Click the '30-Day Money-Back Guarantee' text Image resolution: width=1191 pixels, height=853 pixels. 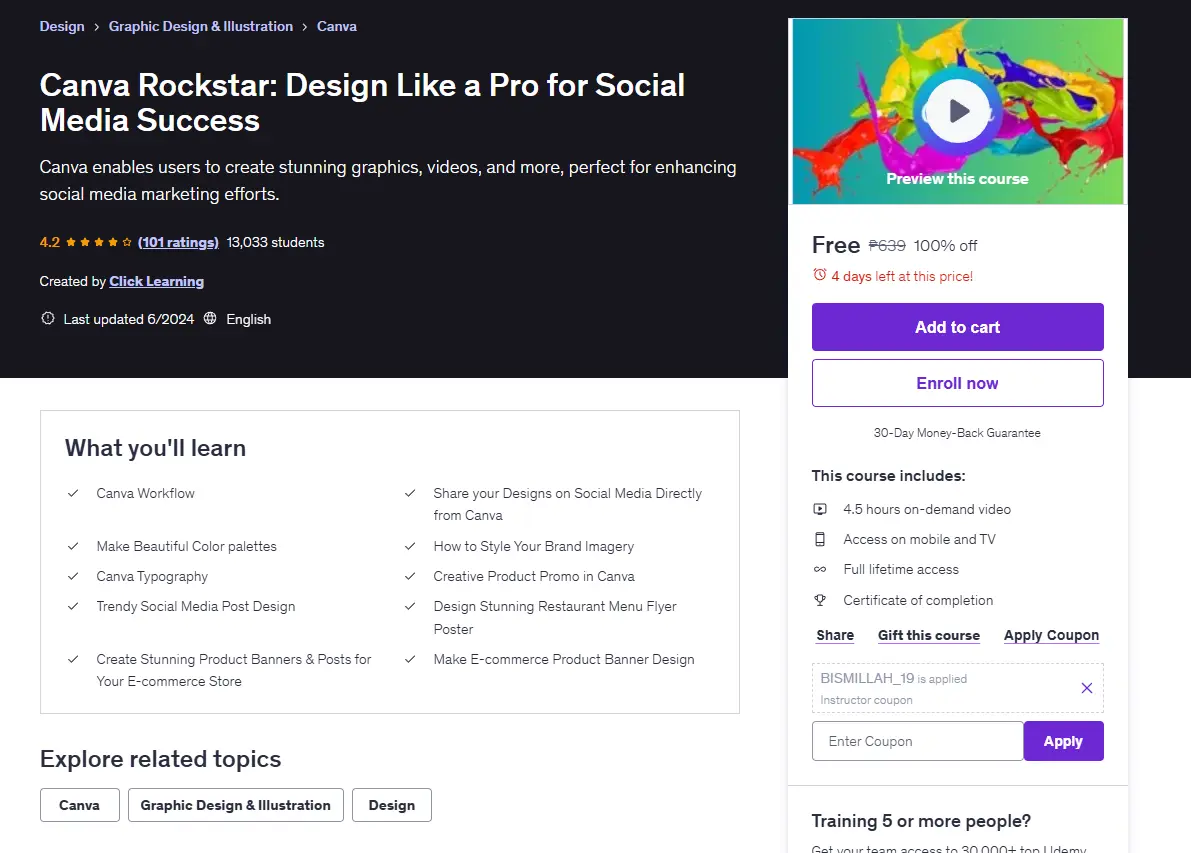click(957, 433)
